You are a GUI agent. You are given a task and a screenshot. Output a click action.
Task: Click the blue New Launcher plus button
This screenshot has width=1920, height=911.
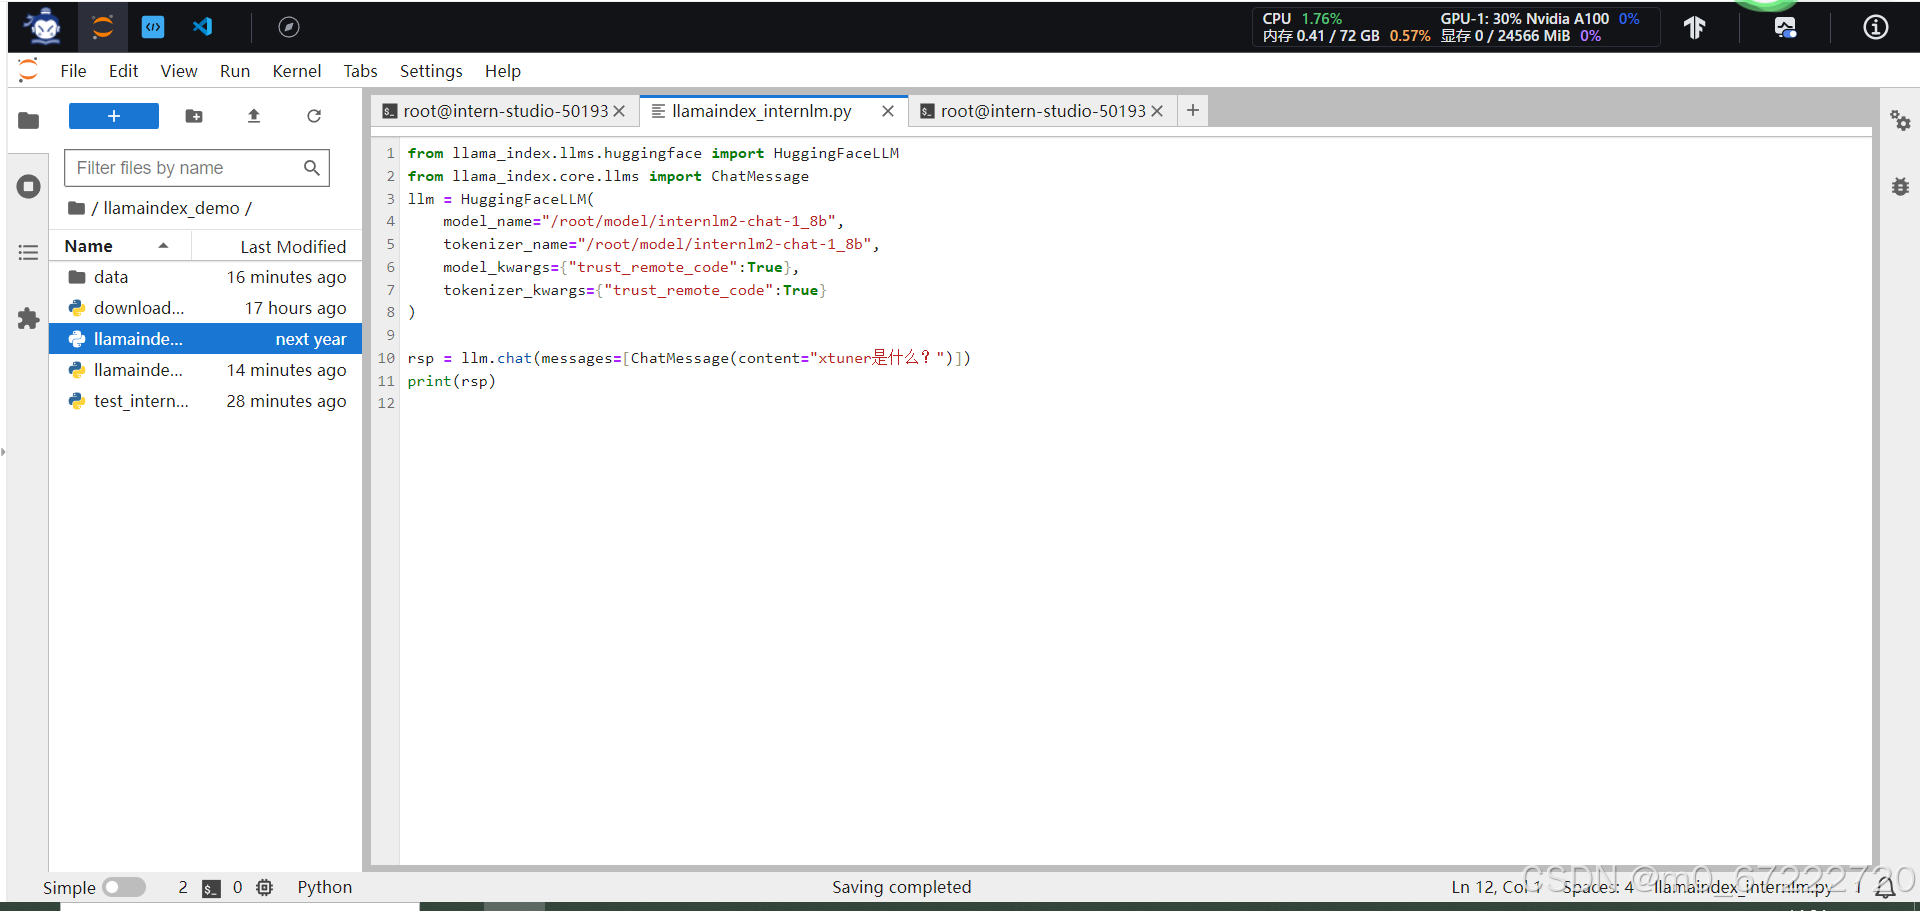coord(113,116)
